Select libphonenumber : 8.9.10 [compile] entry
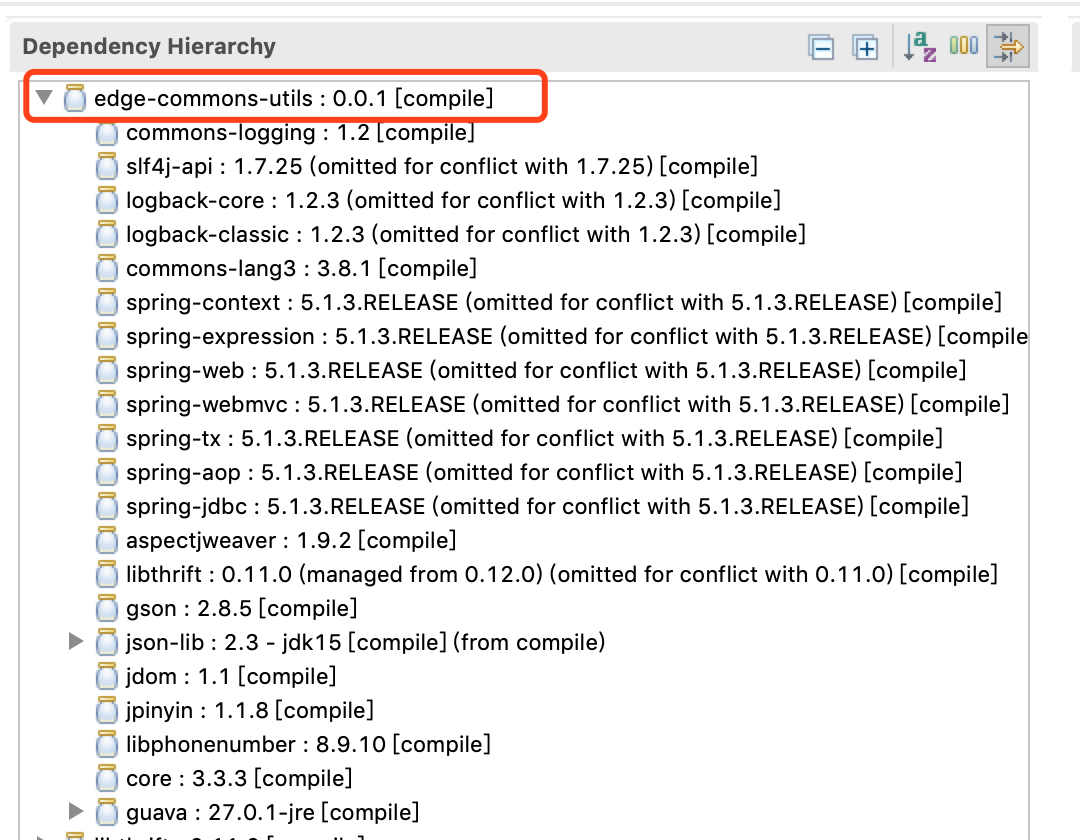Viewport: 1080px width, 840px height. click(x=309, y=744)
